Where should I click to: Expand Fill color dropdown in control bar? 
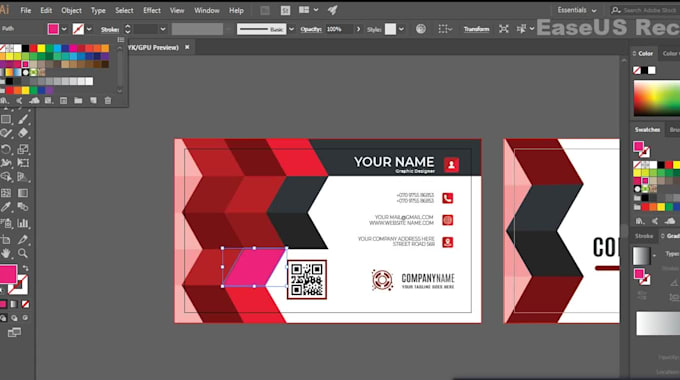(x=64, y=29)
